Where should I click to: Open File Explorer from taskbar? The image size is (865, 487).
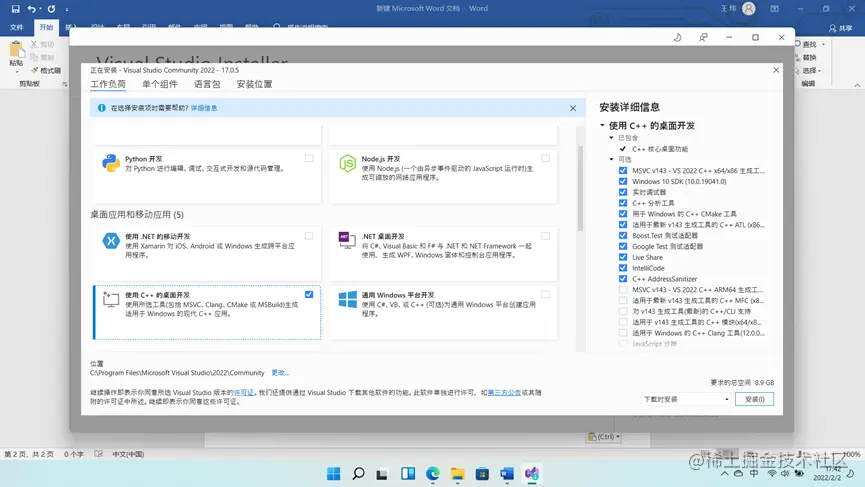click(457, 474)
